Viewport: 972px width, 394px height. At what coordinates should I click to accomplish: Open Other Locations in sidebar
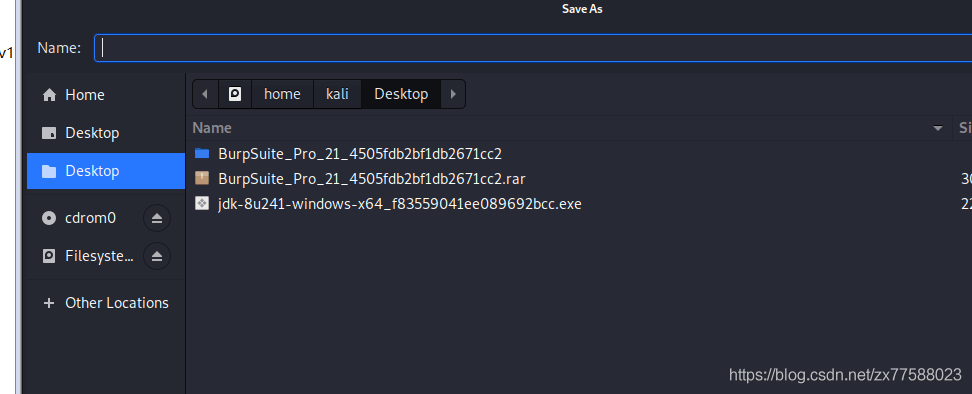[105, 303]
